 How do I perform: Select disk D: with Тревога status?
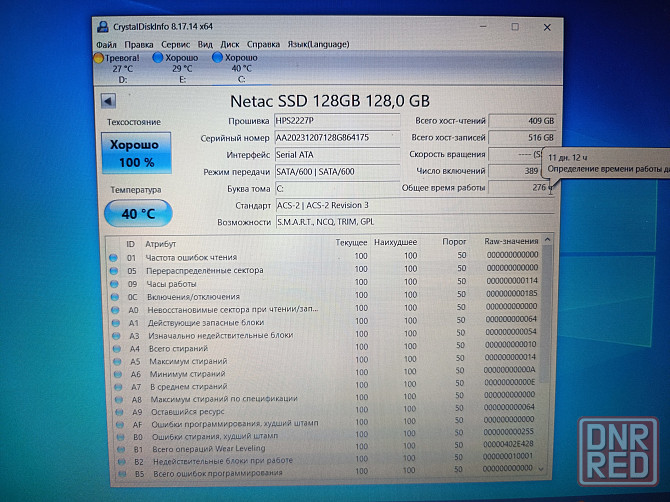[118, 68]
